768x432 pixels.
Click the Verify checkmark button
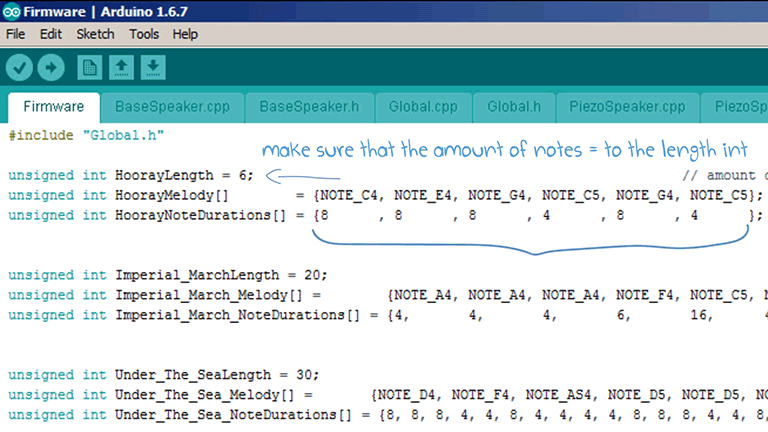20,68
